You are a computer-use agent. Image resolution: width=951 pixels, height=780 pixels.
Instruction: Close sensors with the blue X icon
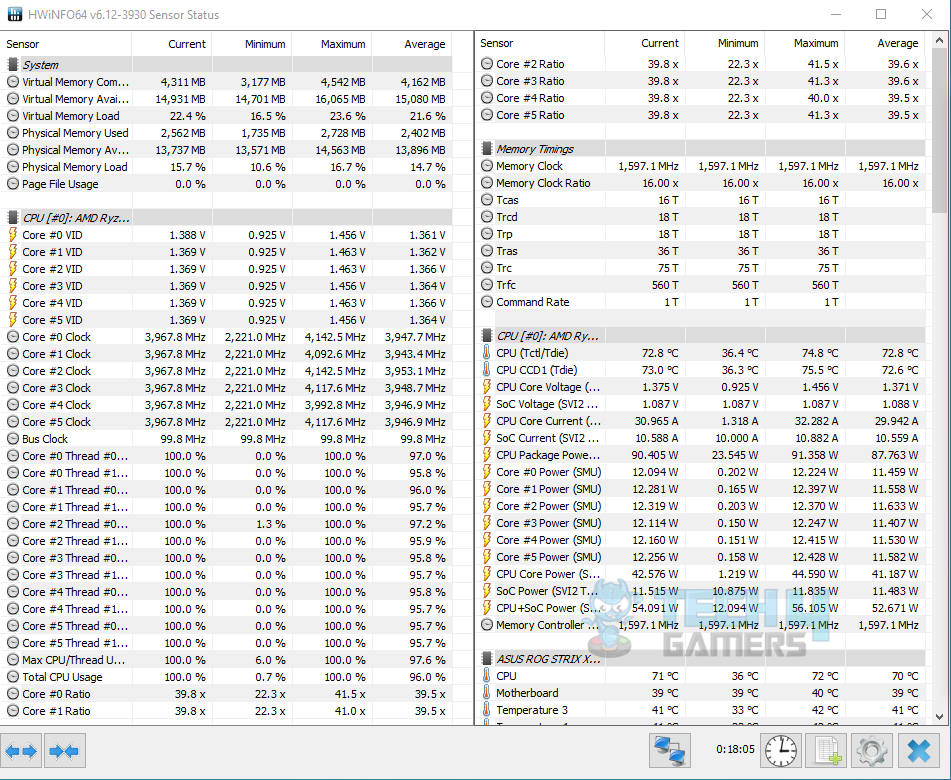(919, 751)
